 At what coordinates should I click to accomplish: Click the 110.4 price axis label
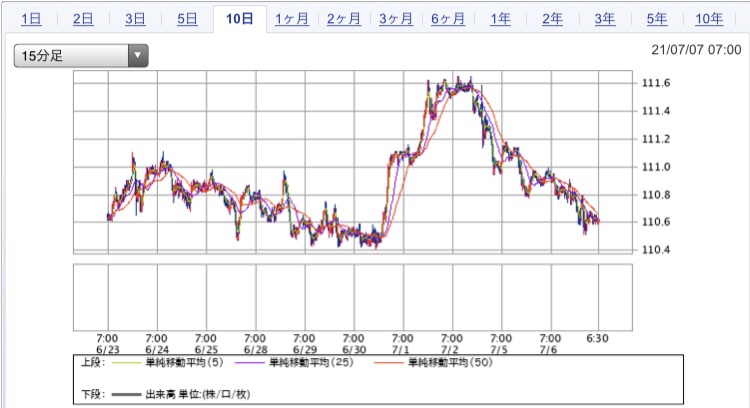(x=656, y=250)
